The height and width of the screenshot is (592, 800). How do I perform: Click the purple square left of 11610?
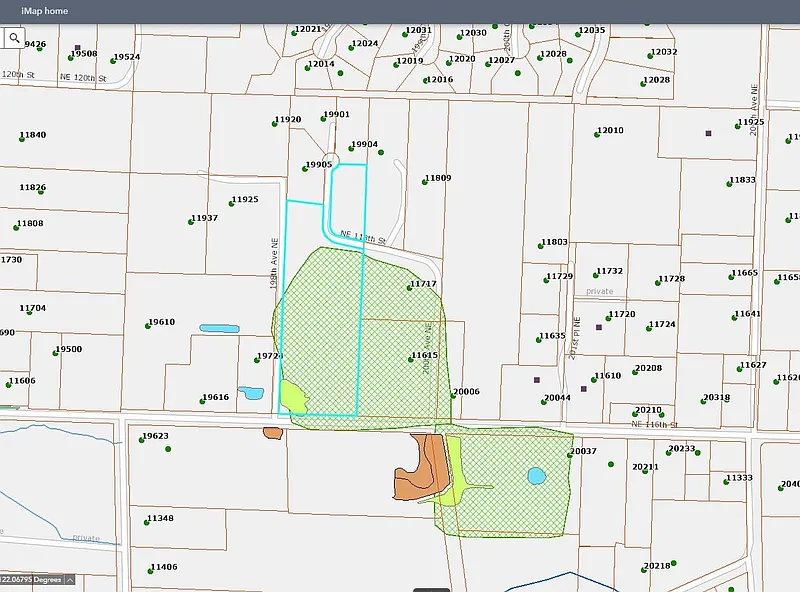click(x=584, y=388)
